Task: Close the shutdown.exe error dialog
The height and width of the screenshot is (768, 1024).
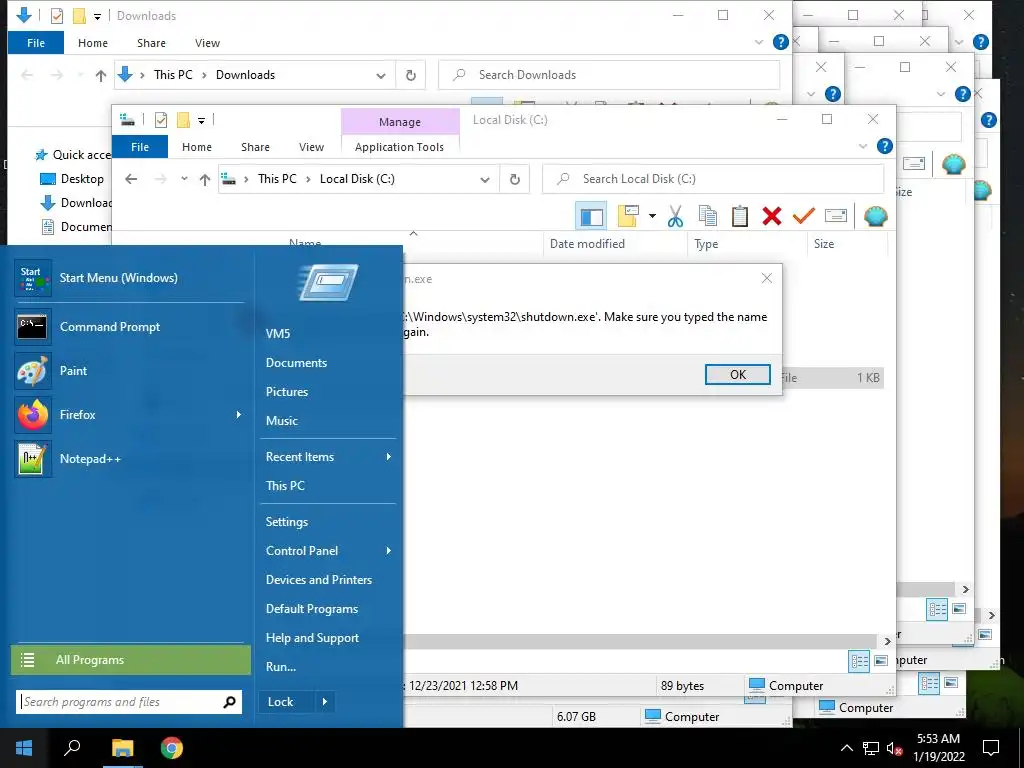Action: (x=767, y=279)
